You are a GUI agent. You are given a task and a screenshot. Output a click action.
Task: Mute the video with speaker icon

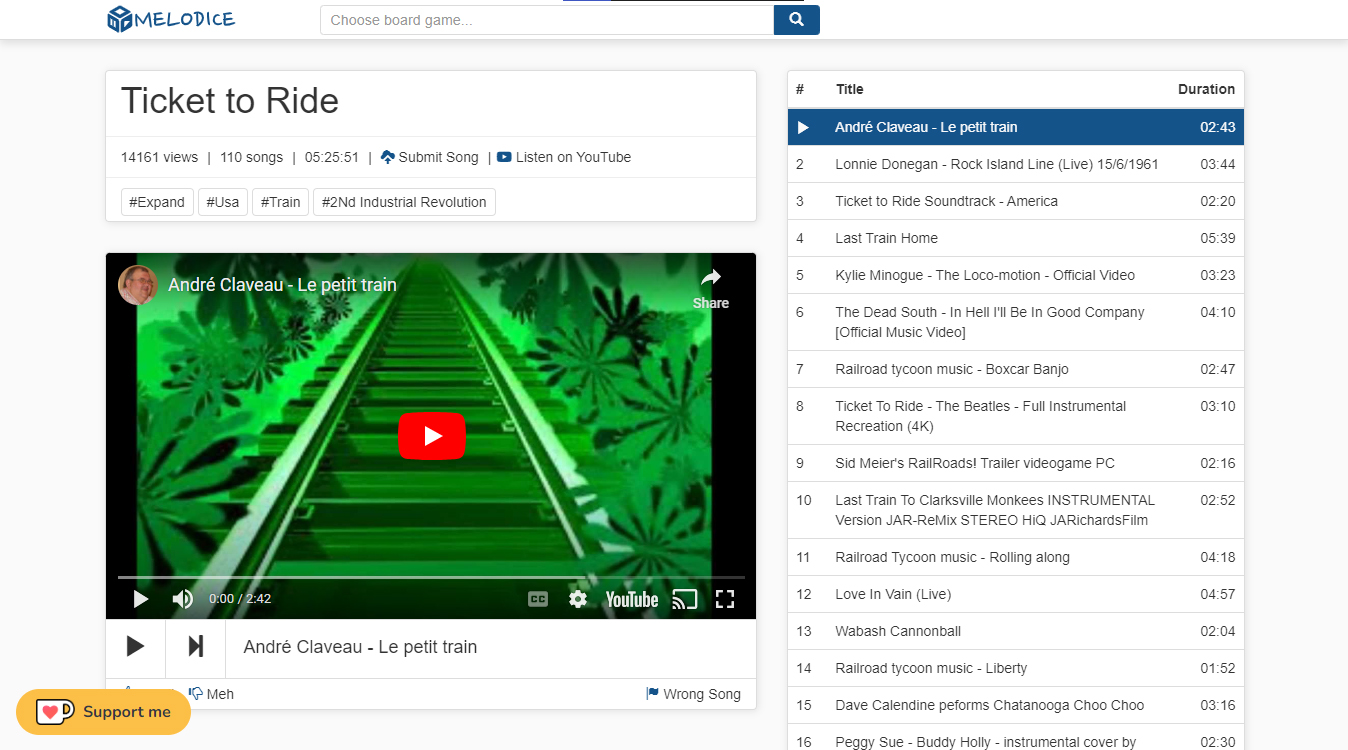click(183, 599)
